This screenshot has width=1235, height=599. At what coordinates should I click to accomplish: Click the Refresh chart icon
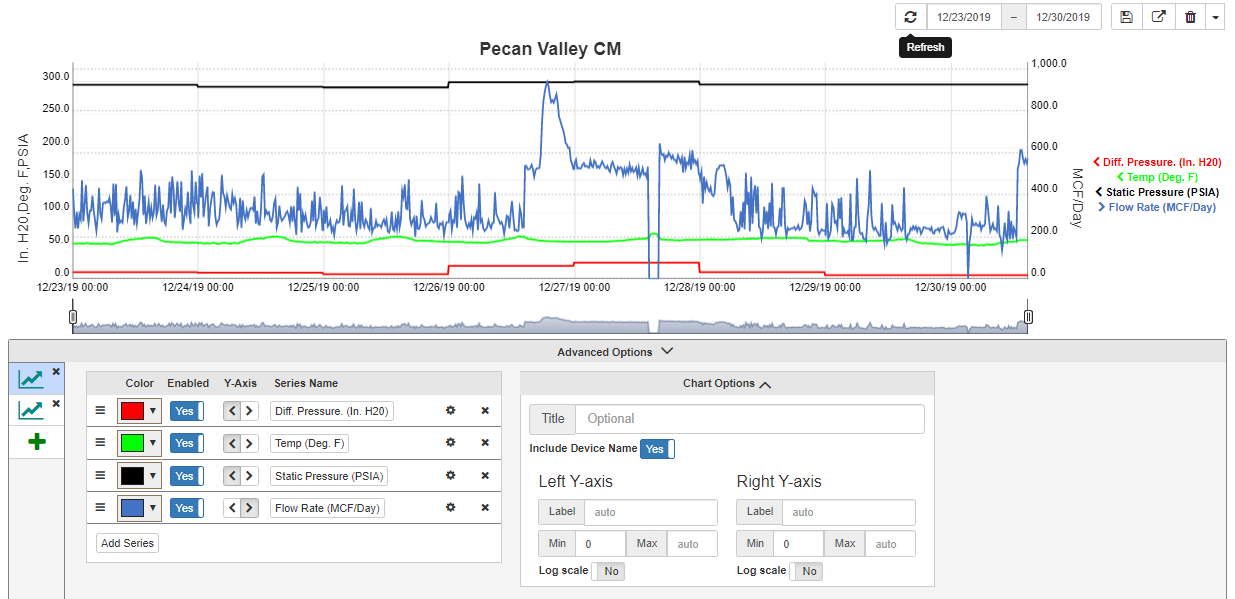tap(910, 17)
